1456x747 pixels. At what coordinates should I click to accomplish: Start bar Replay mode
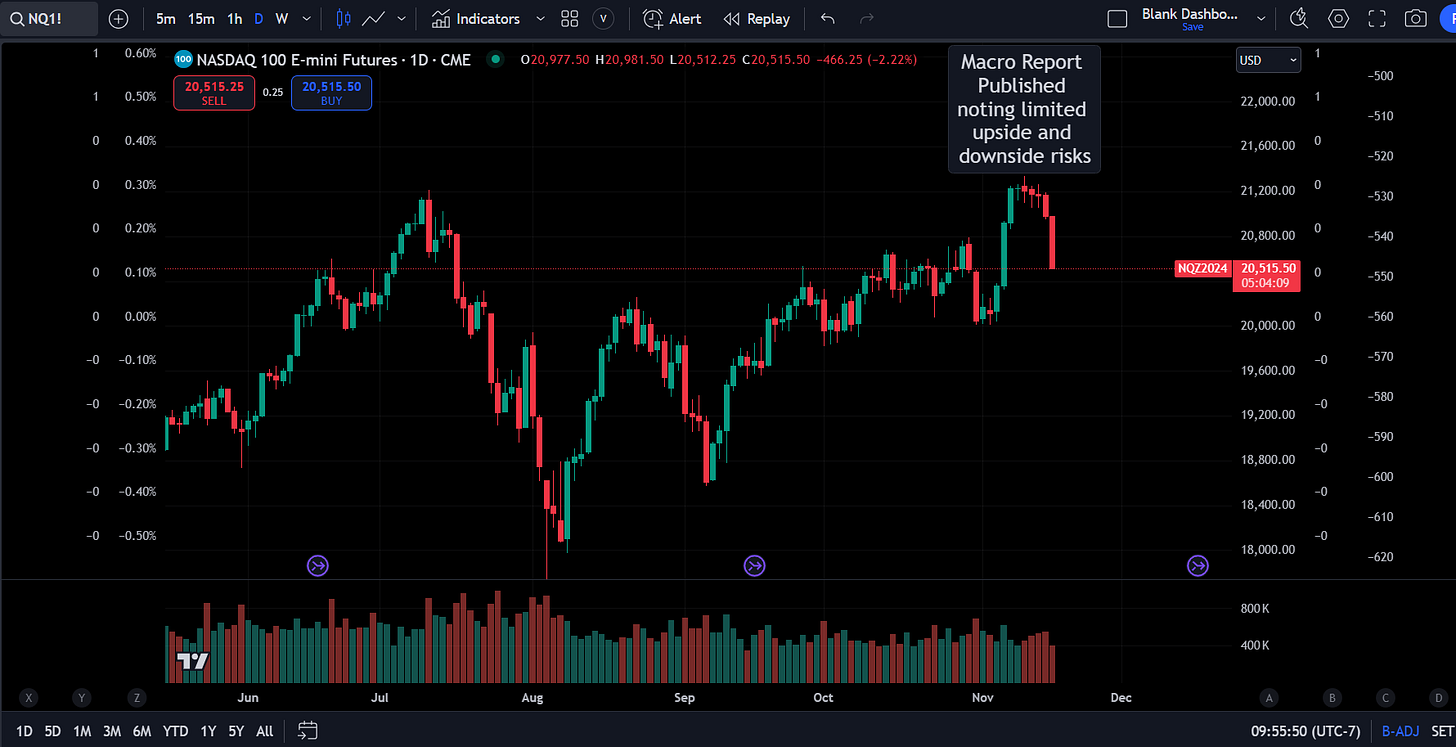756,19
